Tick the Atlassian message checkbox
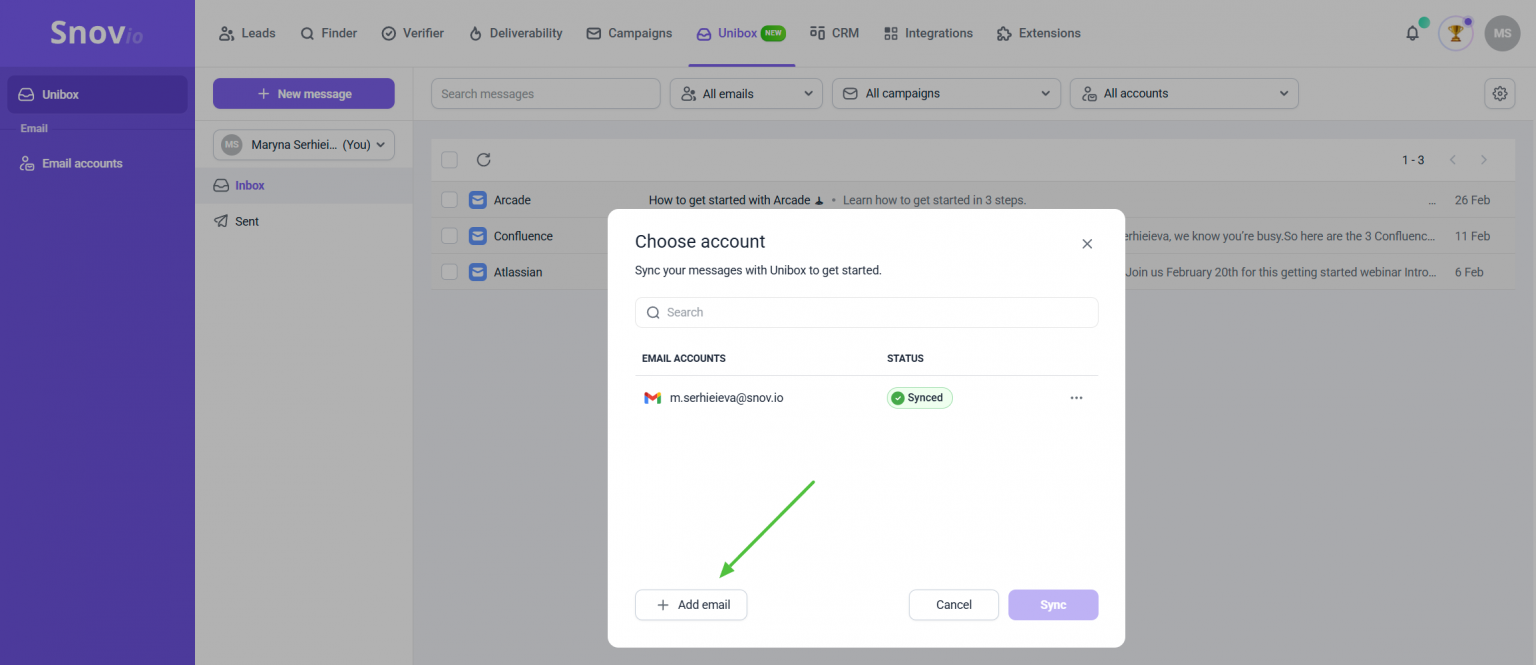This screenshot has height=665, width=1536. pos(450,272)
